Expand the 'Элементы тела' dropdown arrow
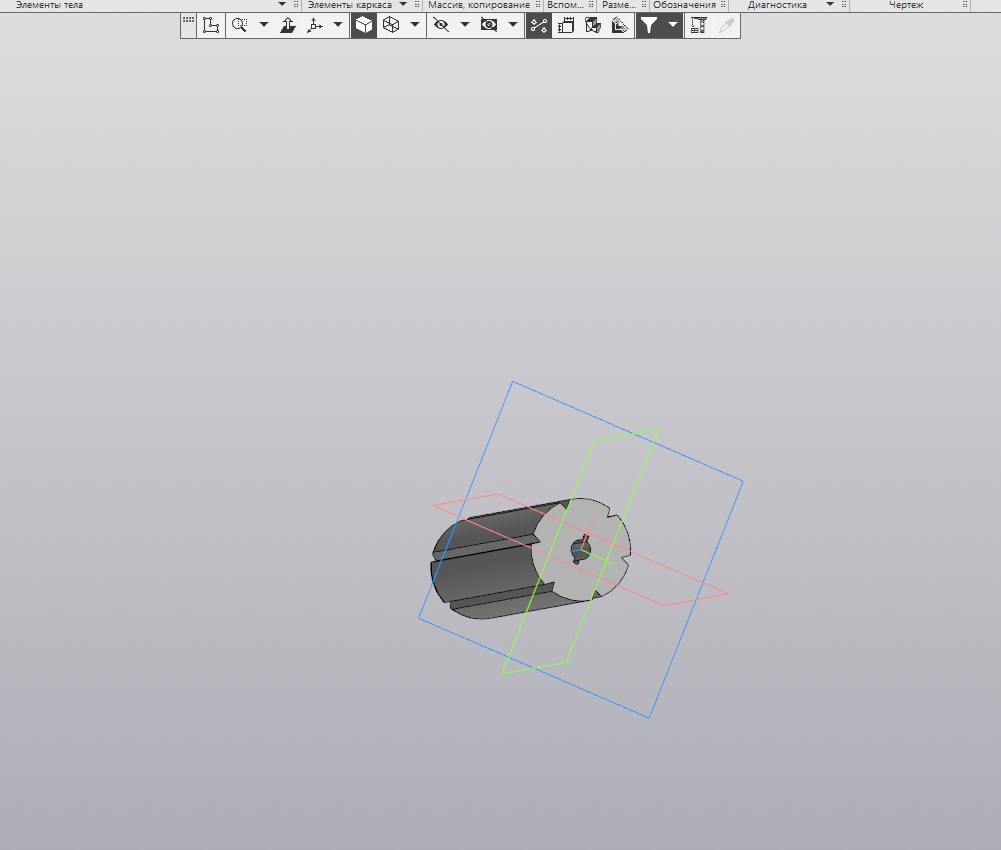Viewport: 1001px width, 850px height. tap(282, 4)
